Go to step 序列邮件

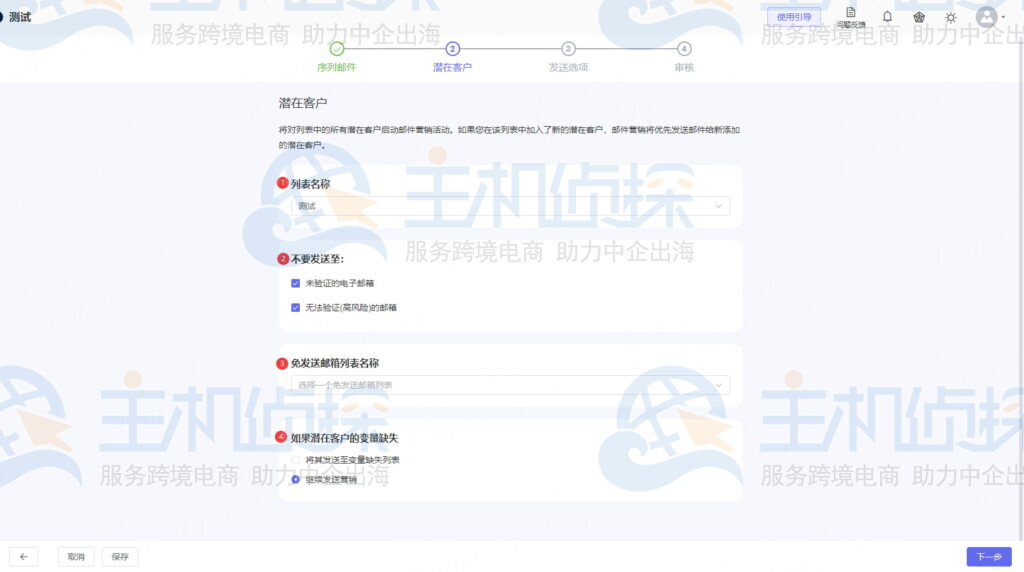[336, 56]
